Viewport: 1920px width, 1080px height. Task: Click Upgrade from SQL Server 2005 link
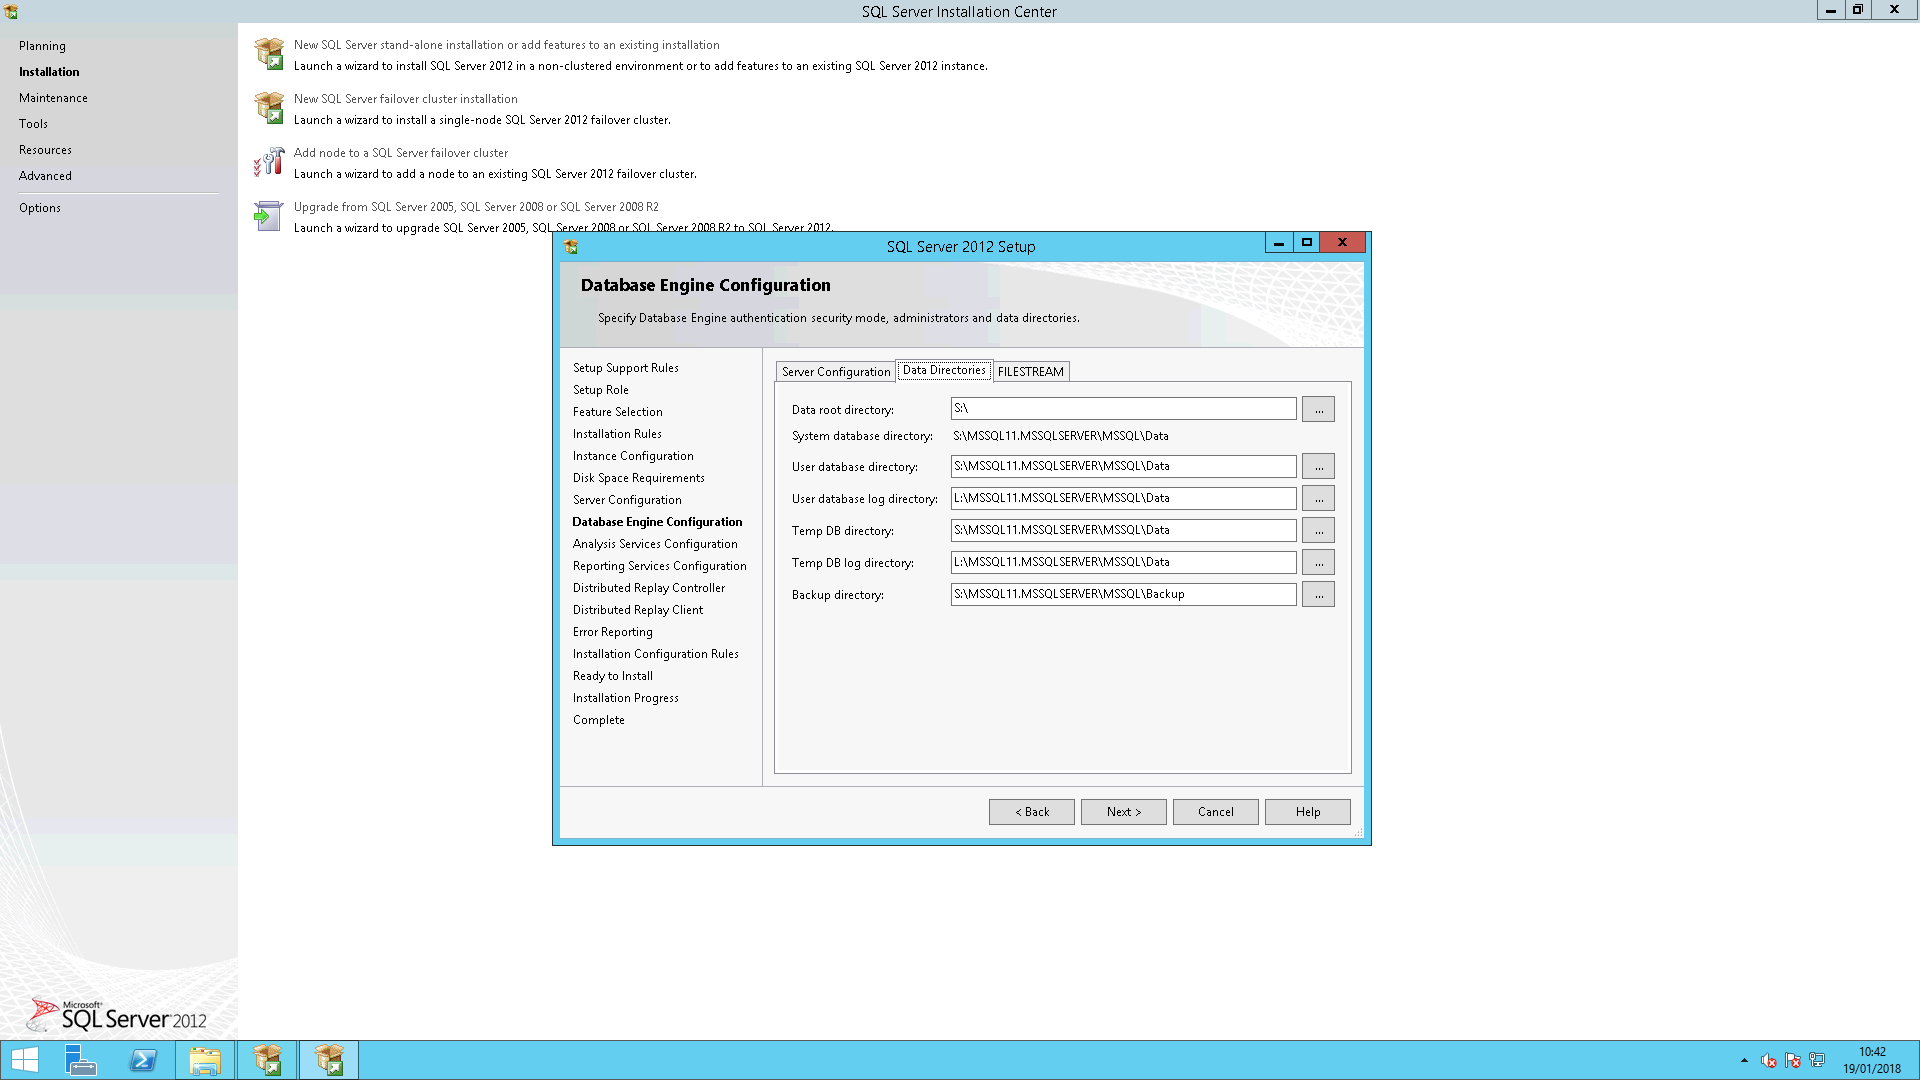tap(476, 207)
